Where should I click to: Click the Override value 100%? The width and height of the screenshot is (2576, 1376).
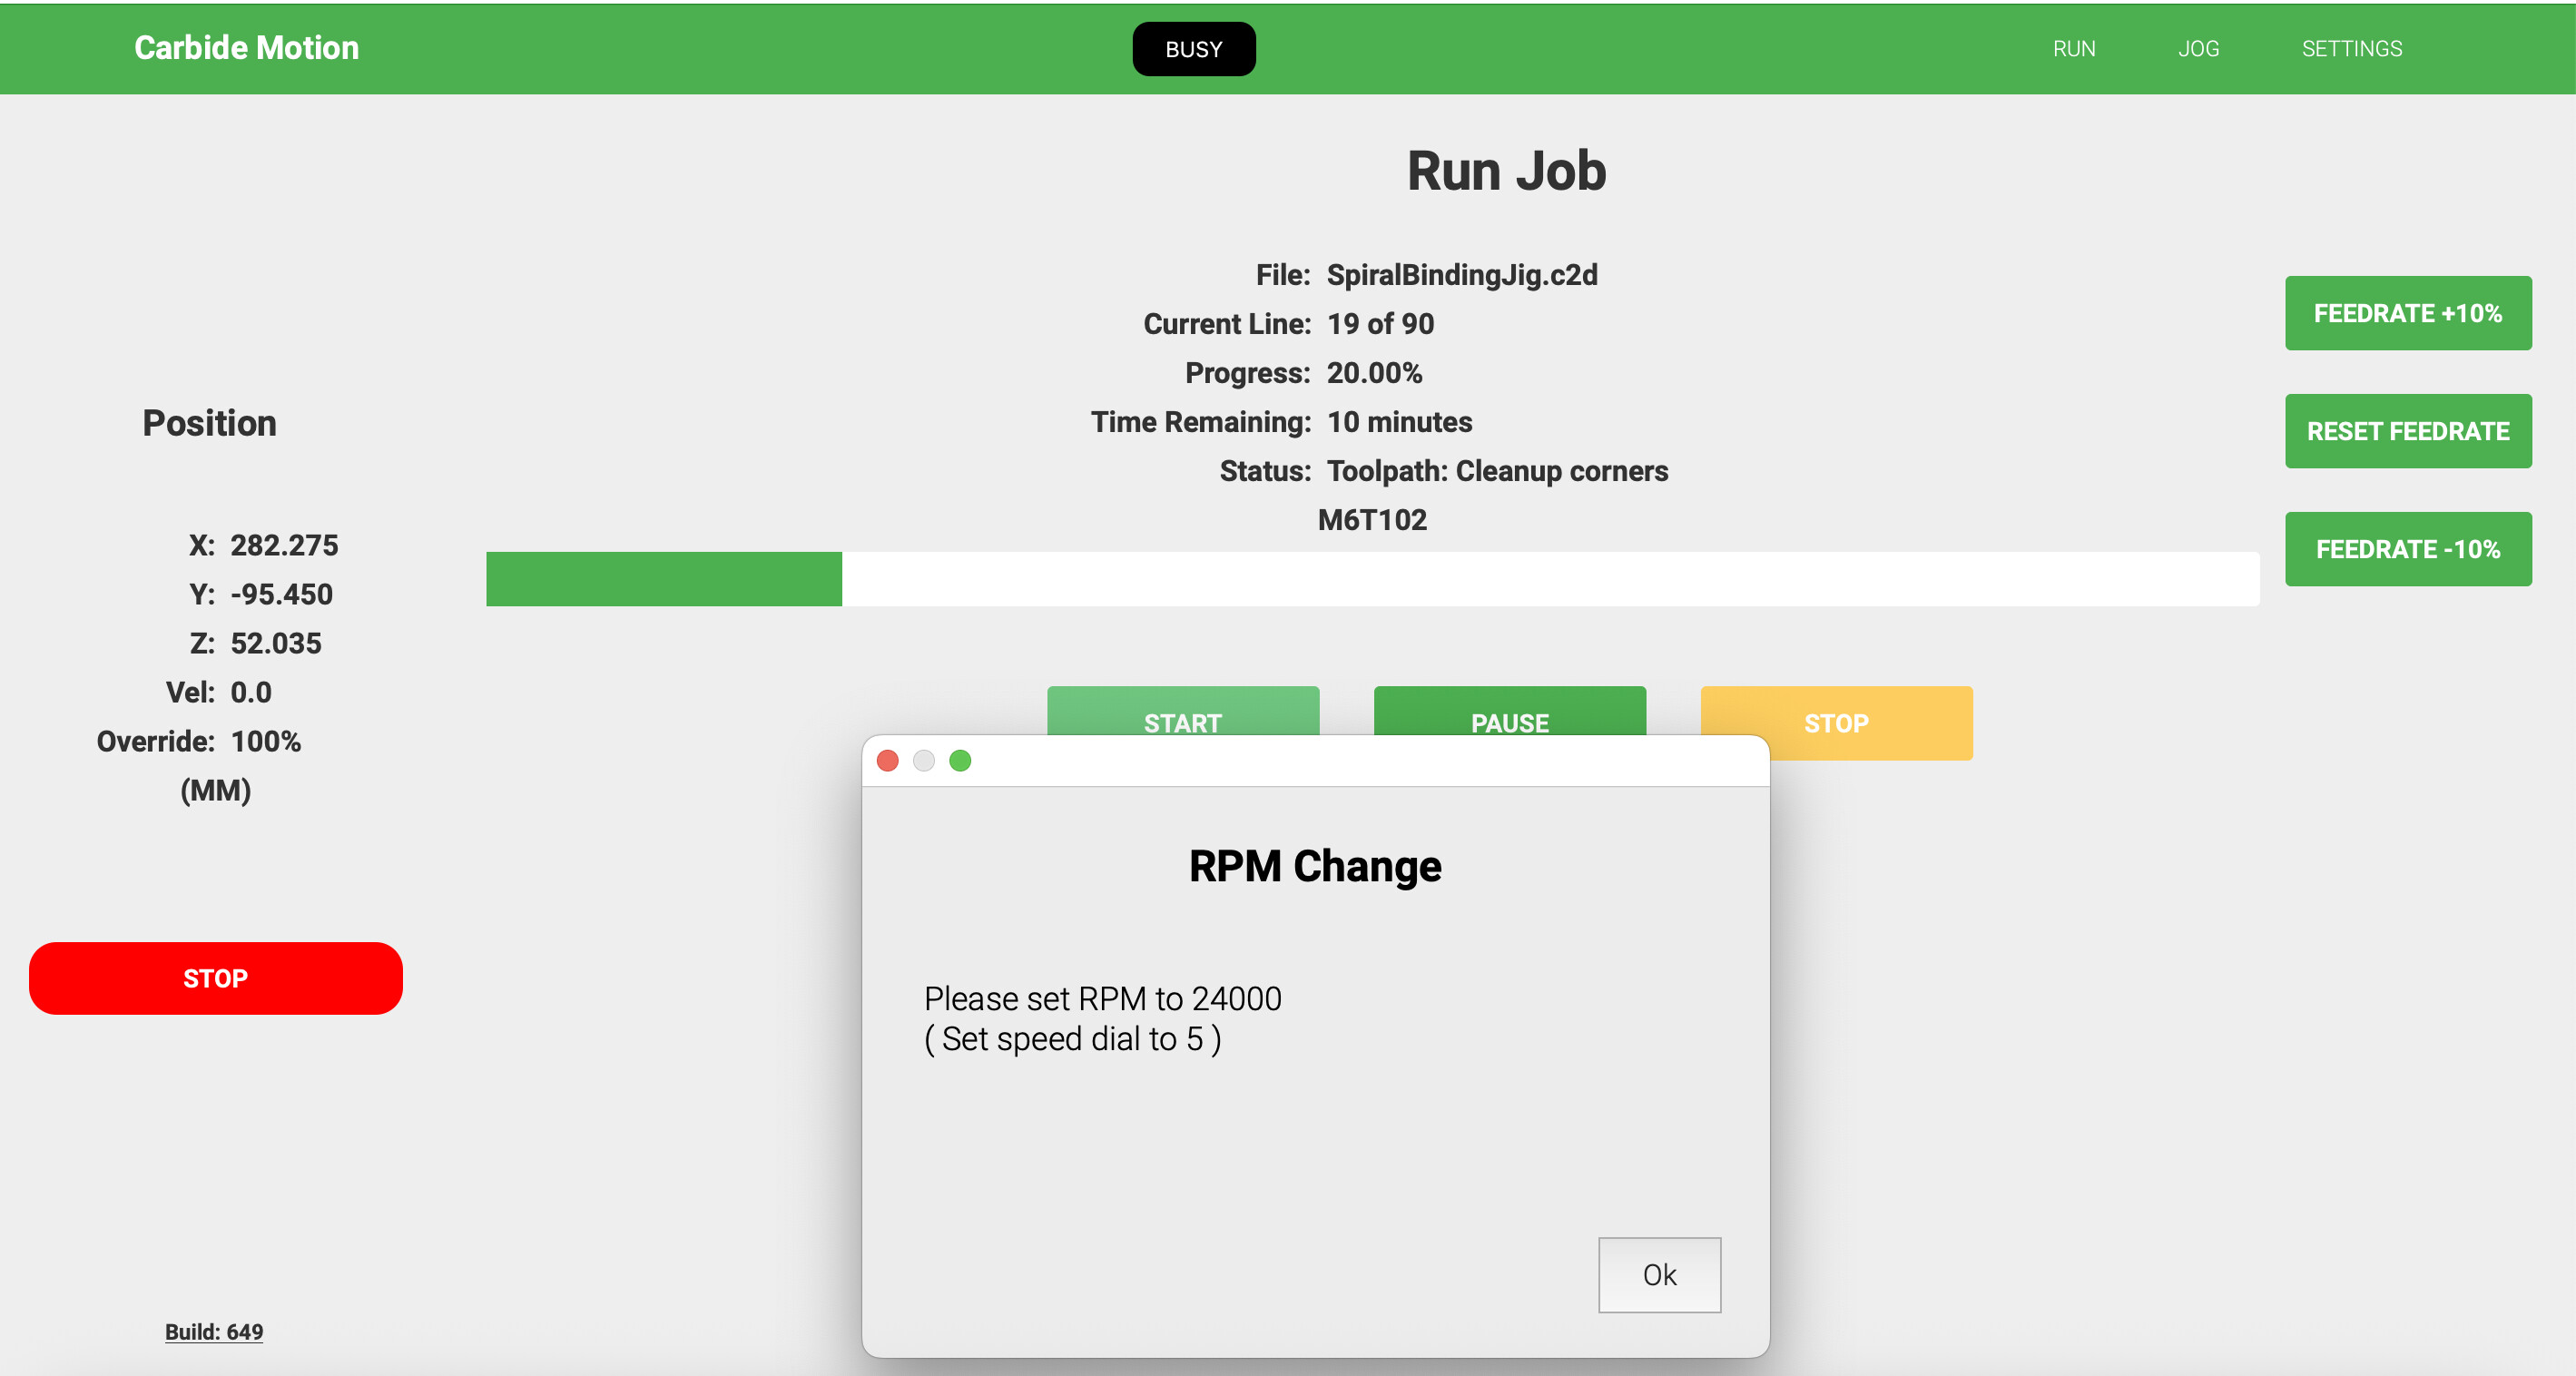[265, 741]
